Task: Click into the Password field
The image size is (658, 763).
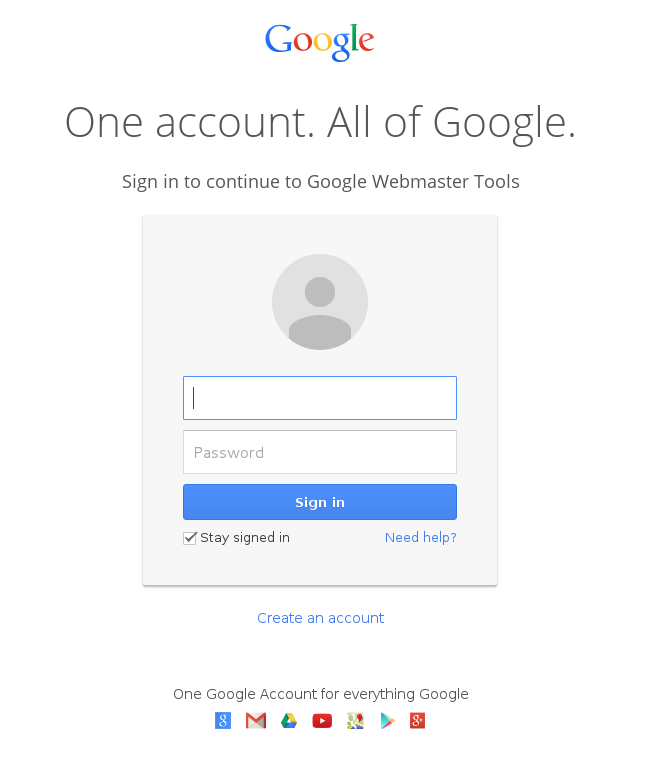Action: pos(320,452)
